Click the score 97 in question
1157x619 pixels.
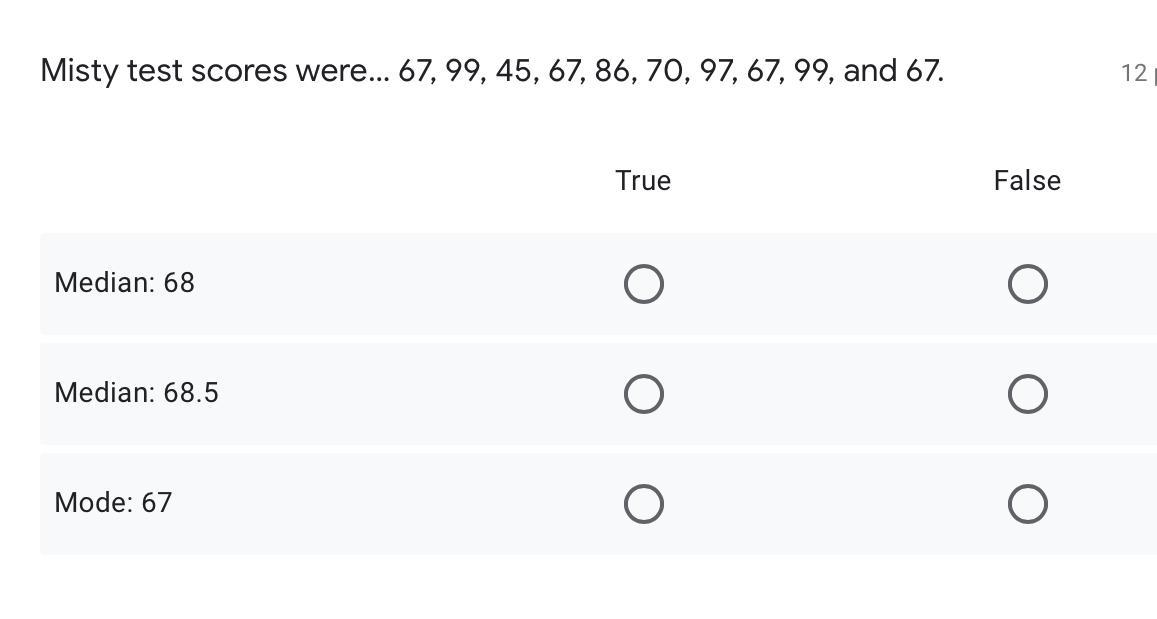pyautogui.click(x=715, y=72)
